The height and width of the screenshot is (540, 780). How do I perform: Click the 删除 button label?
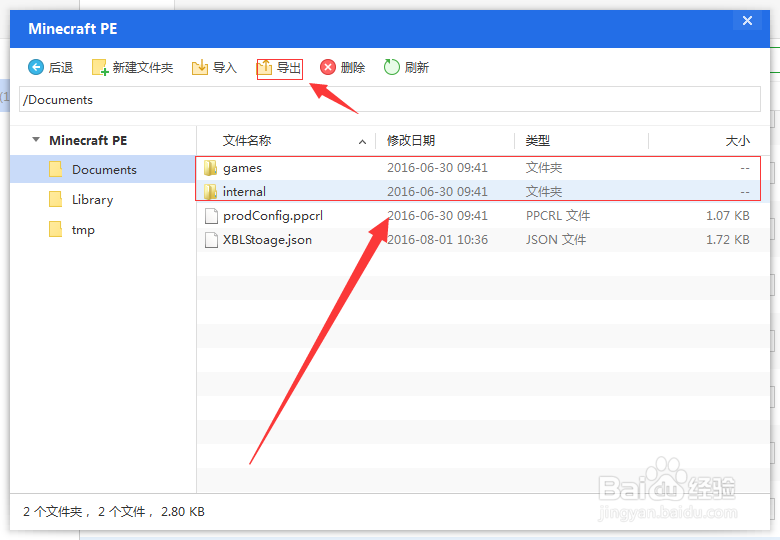click(x=353, y=68)
